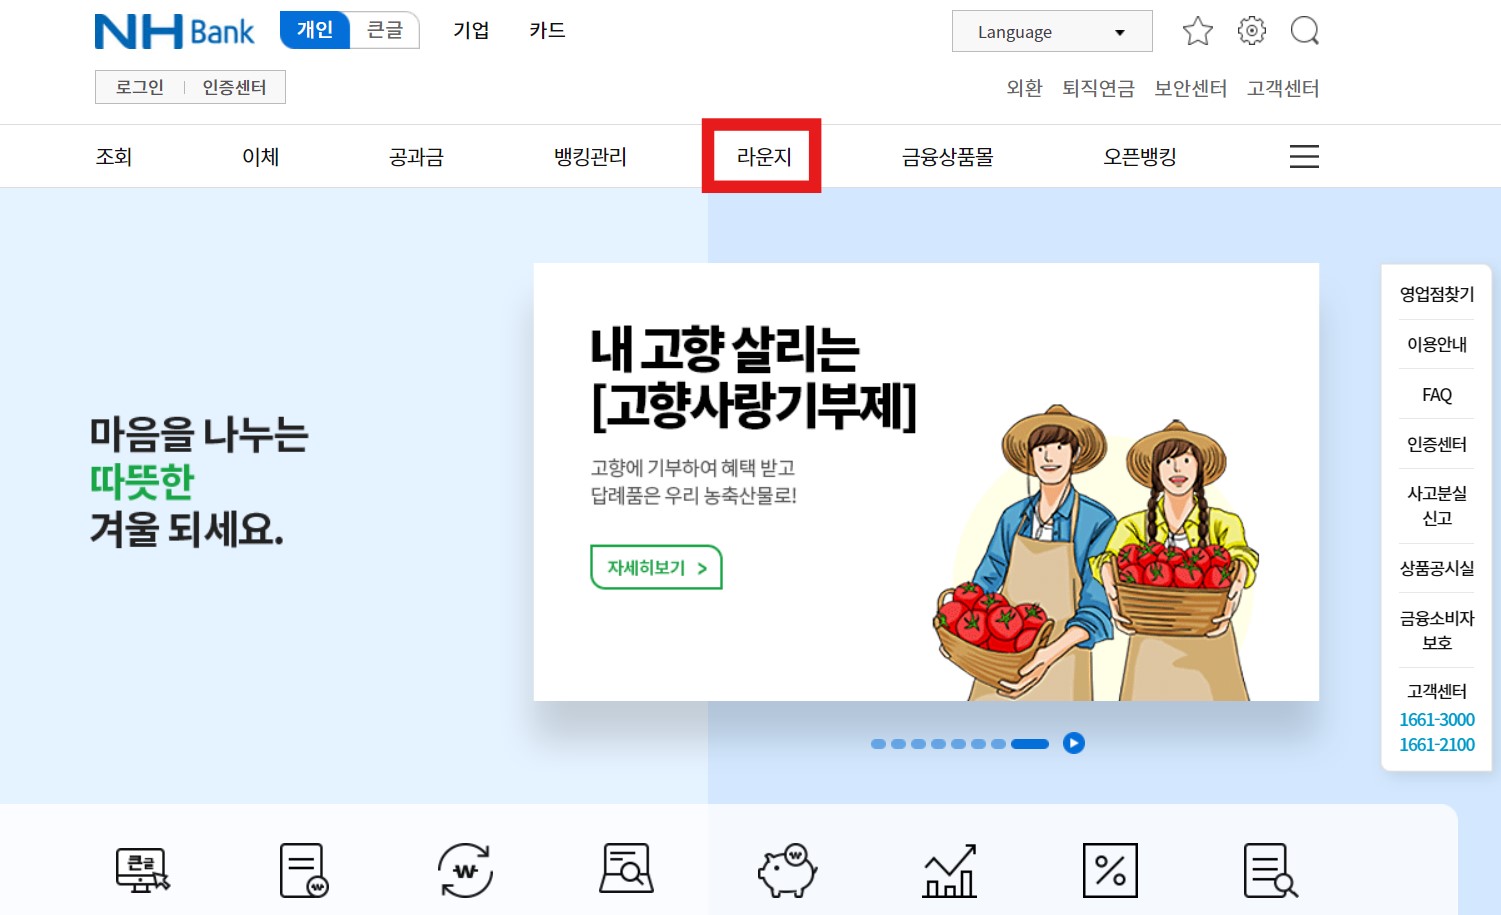
Task: Switch to 개인 personal banking mode
Action: [x=313, y=30]
